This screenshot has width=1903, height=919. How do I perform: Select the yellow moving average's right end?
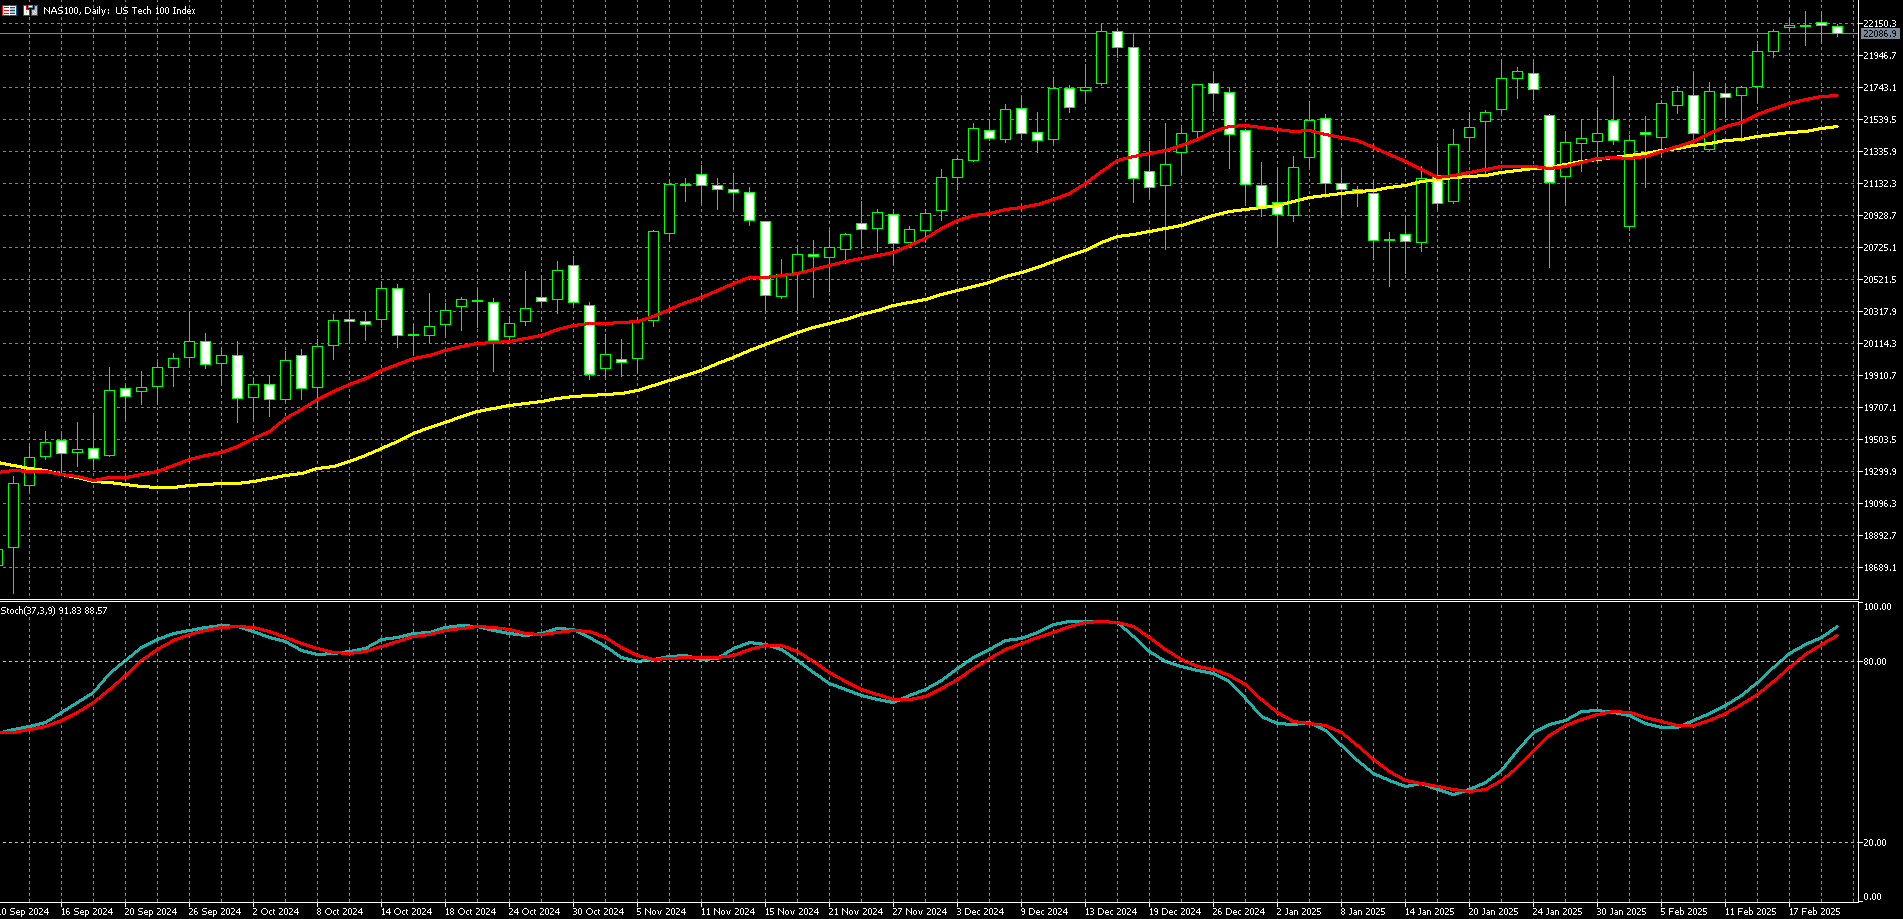(x=1835, y=127)
